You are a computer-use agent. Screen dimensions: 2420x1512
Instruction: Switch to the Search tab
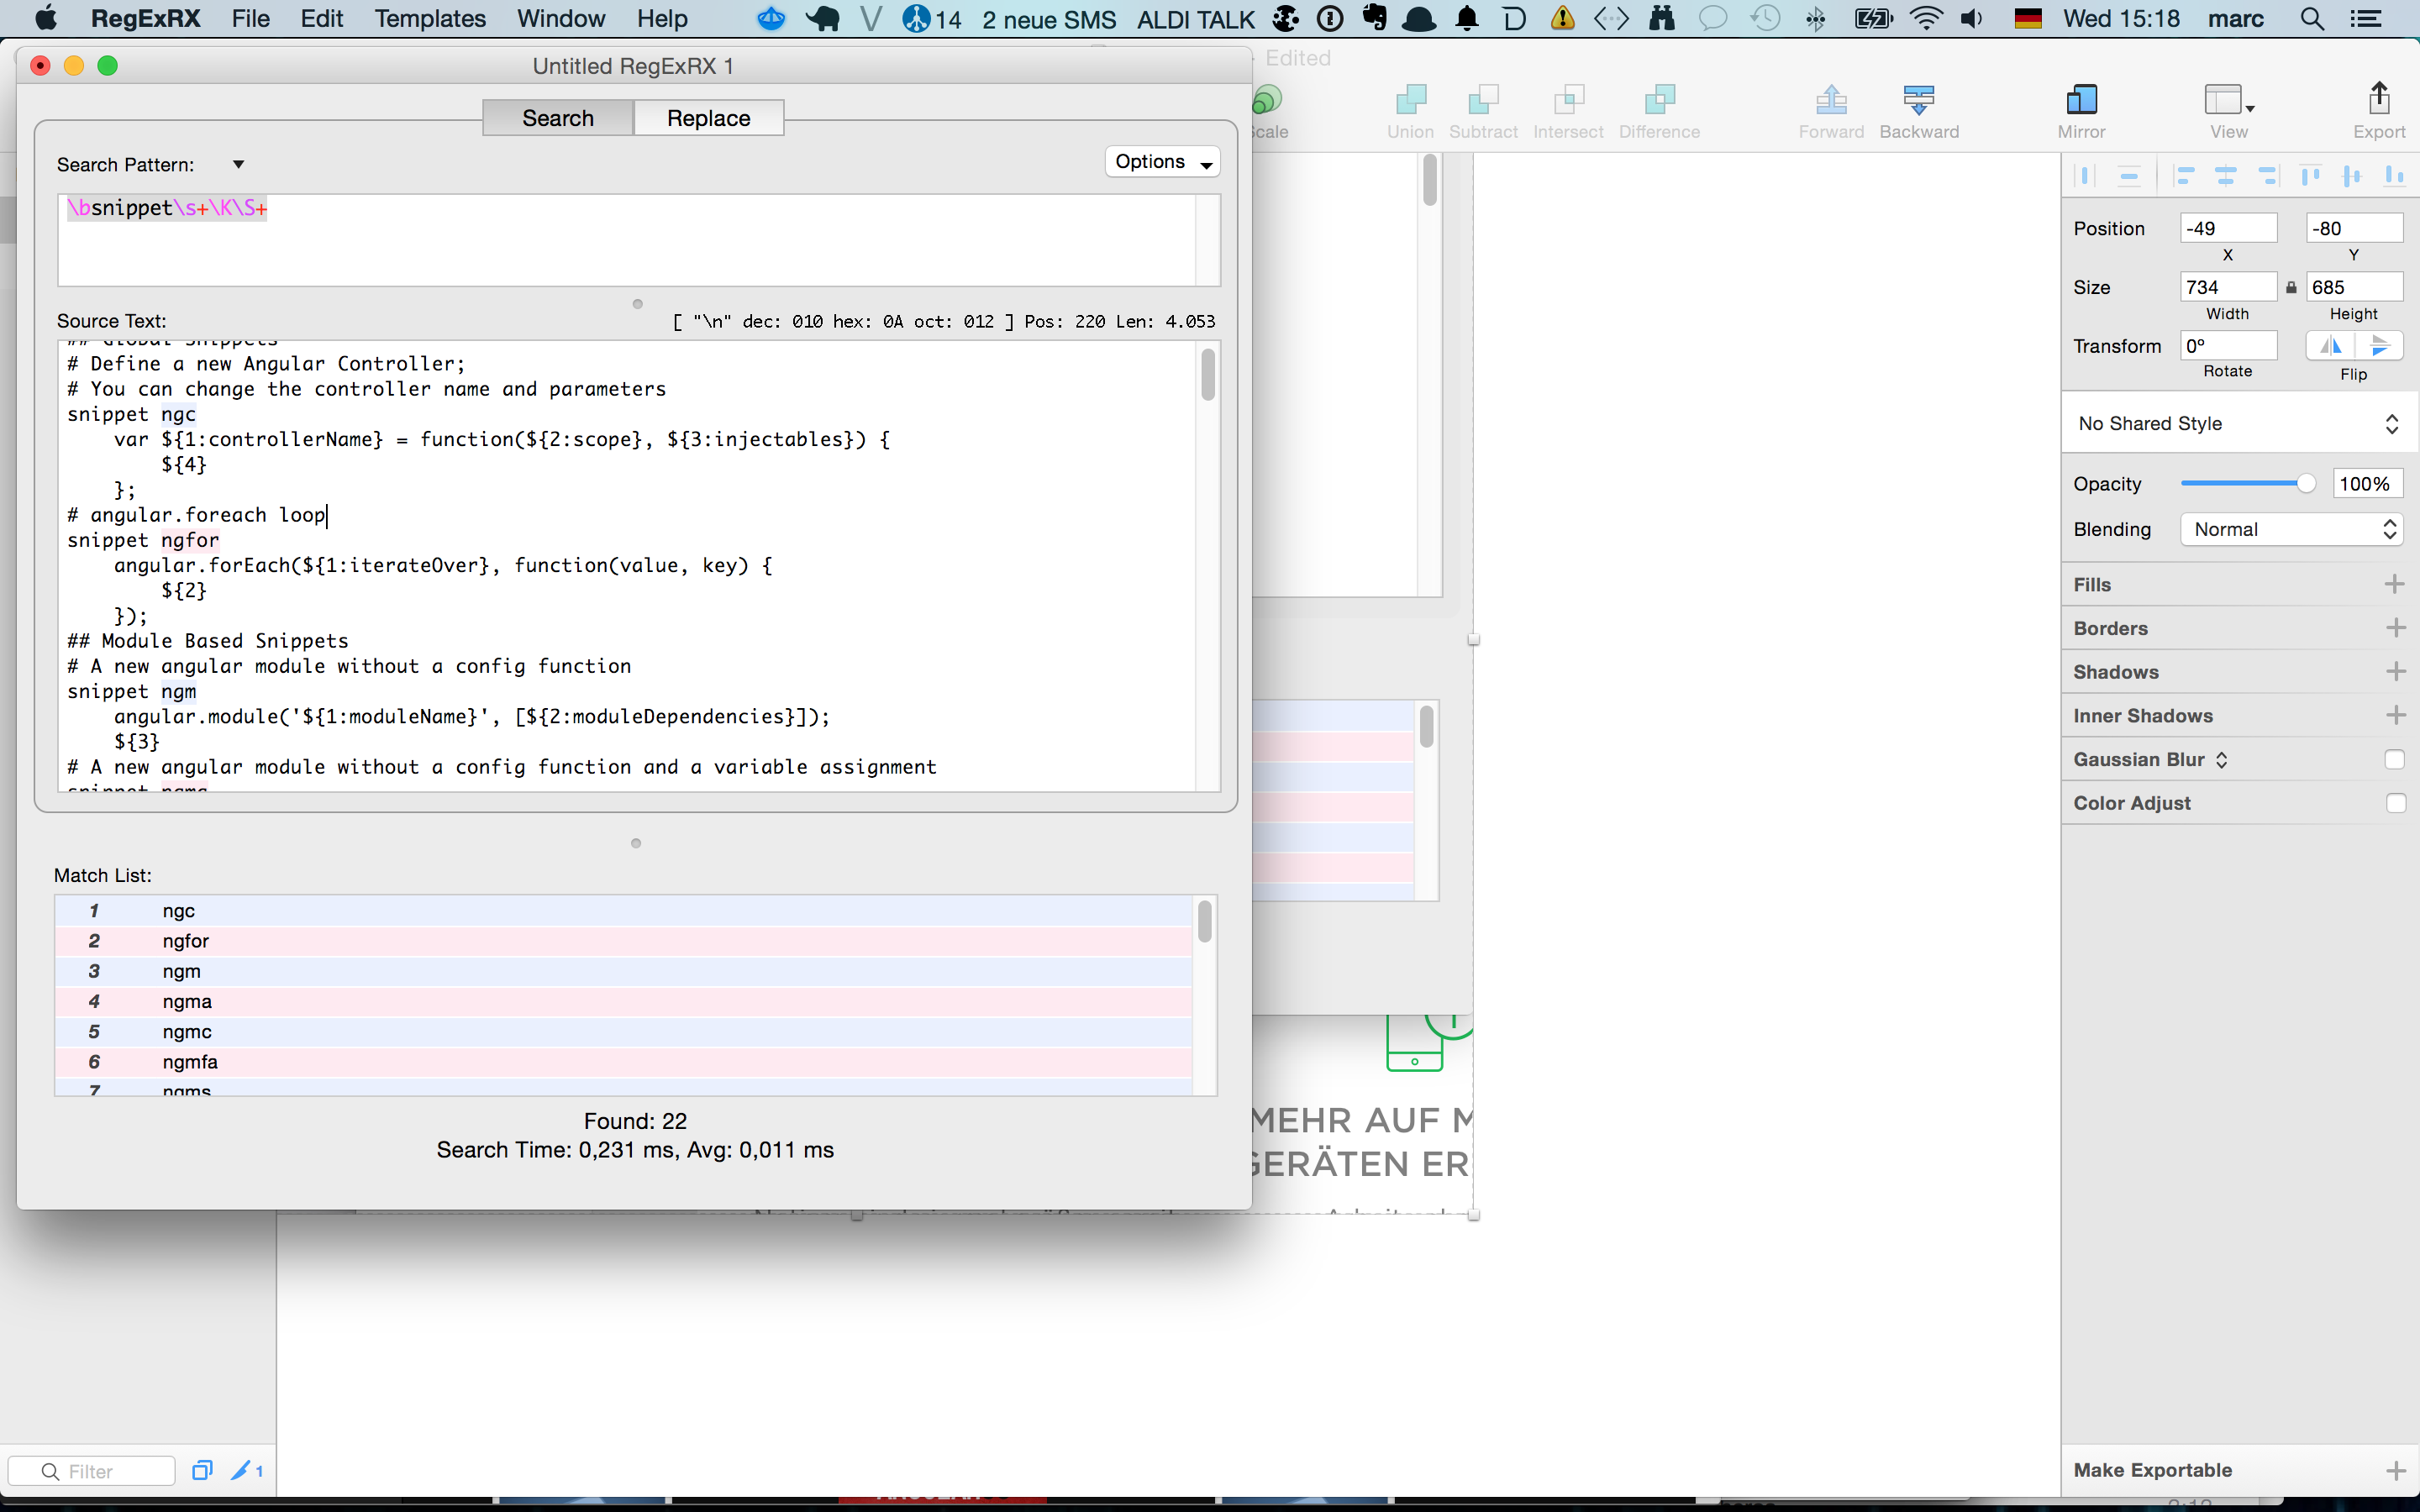click(558, 118)
